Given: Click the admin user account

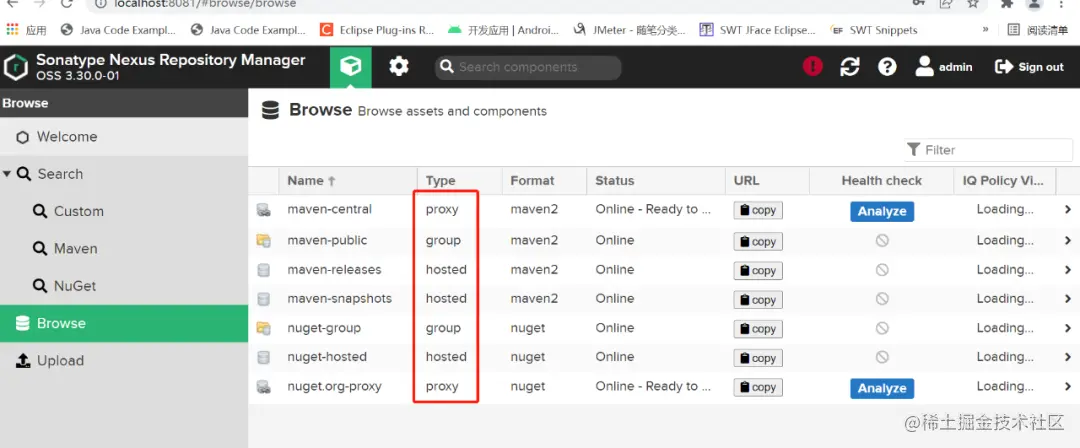Looking at the screenshot, I should [944, 67].
